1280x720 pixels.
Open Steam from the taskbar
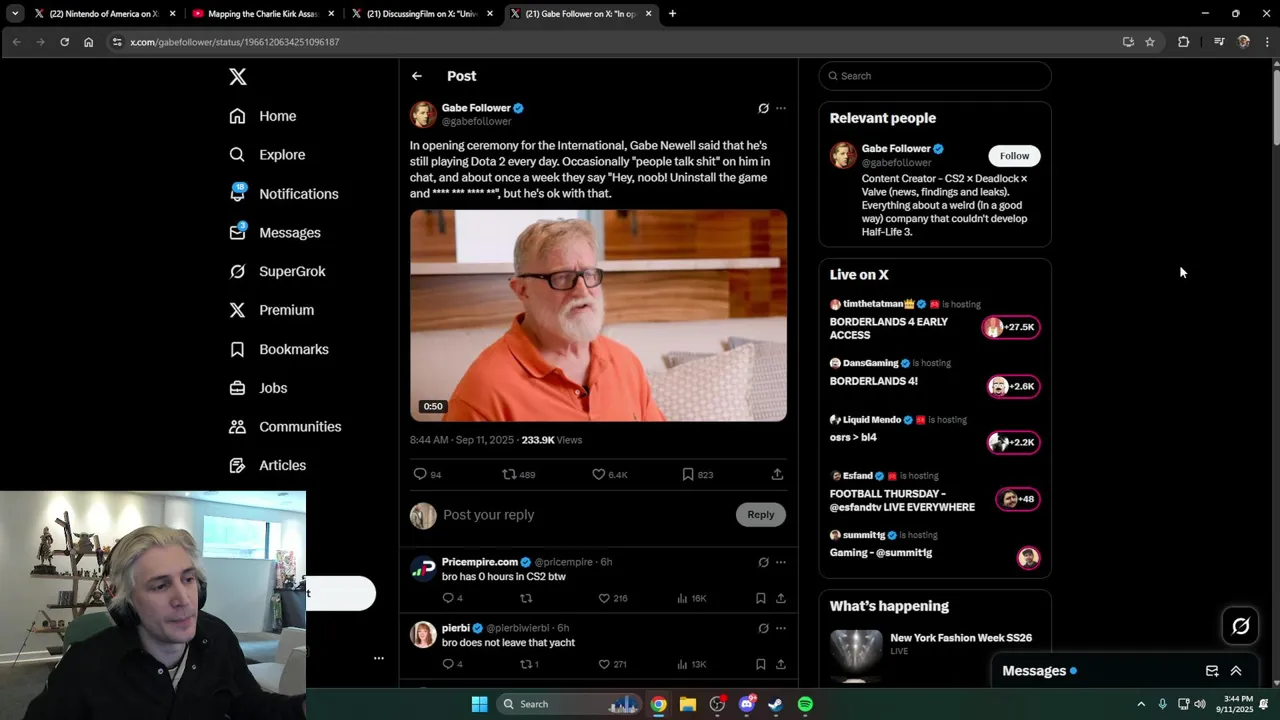tap(775, 704)
